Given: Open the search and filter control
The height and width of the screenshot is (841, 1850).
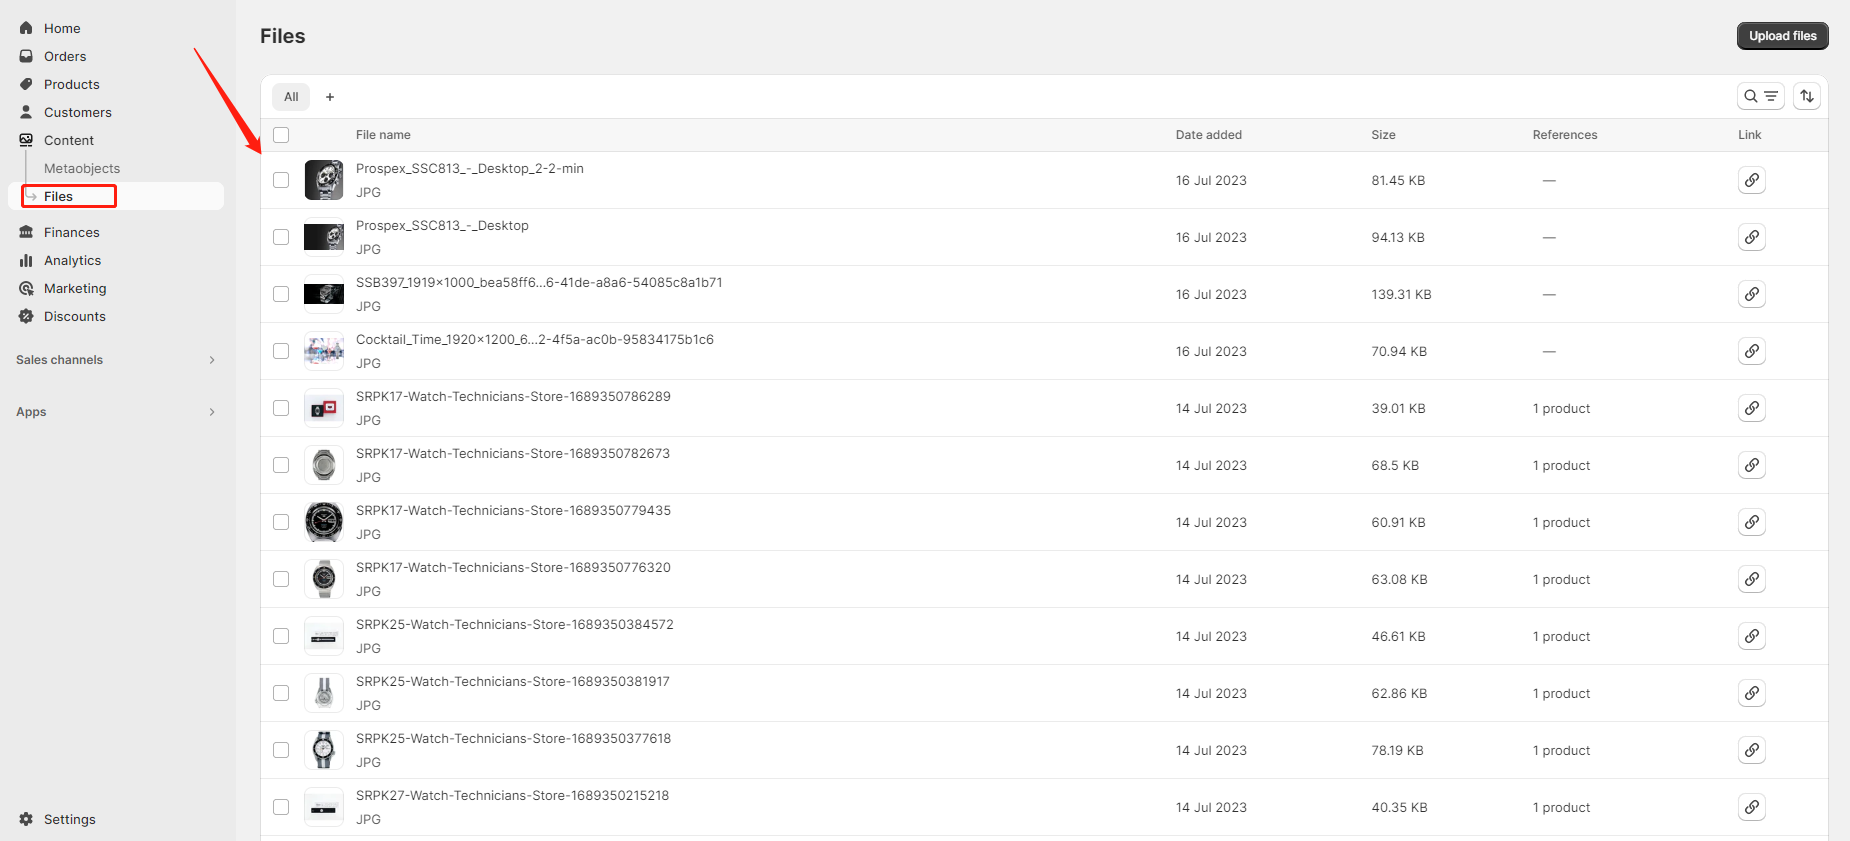Looking at the screenshot, I should (x=1760, y=96).
